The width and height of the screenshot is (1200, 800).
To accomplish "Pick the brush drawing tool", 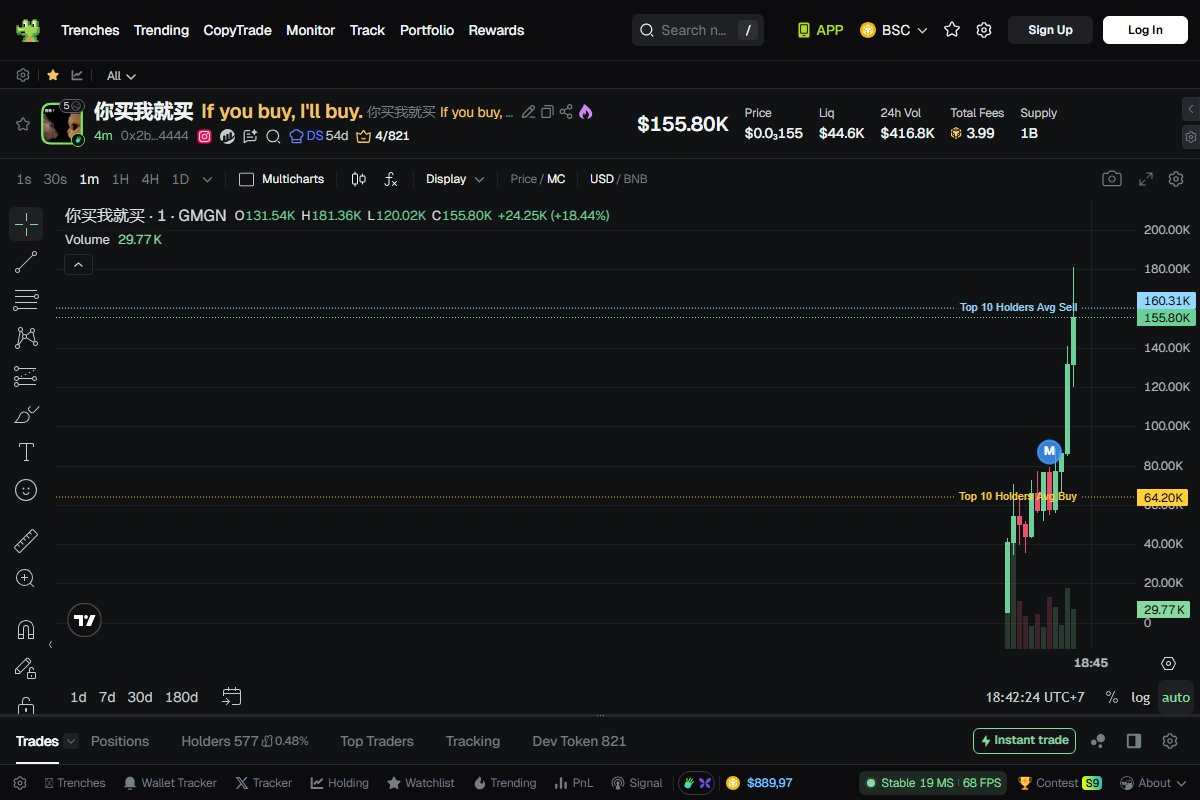I will point(26,413).
